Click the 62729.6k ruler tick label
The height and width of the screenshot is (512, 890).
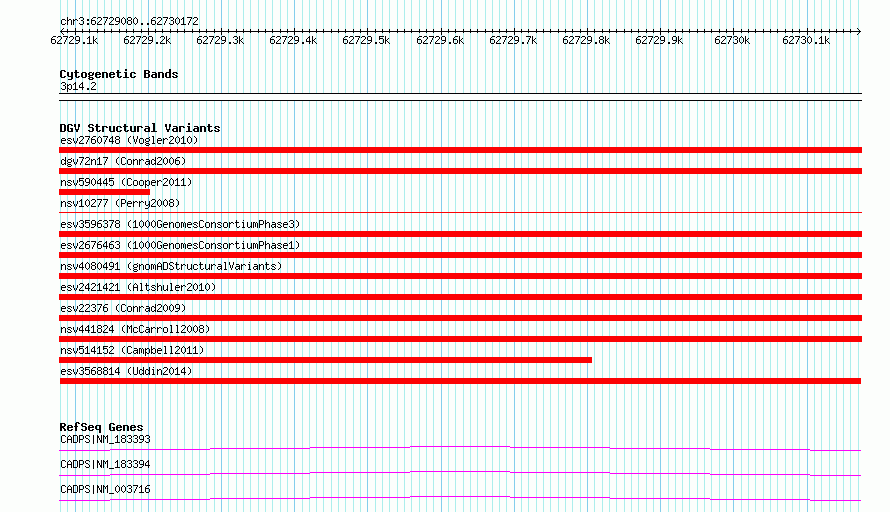point(440,40)
